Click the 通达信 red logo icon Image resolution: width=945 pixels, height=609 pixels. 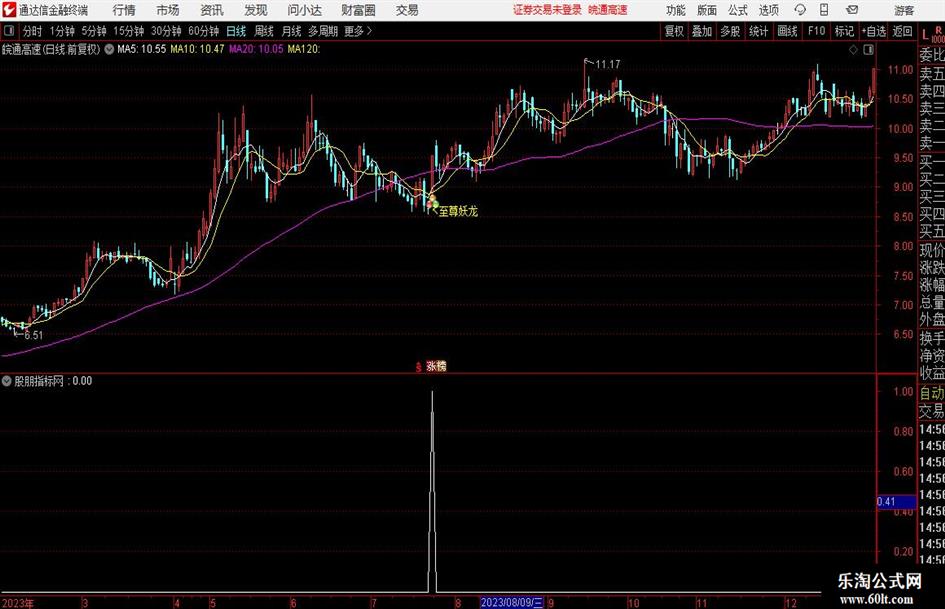coord(8,10)
